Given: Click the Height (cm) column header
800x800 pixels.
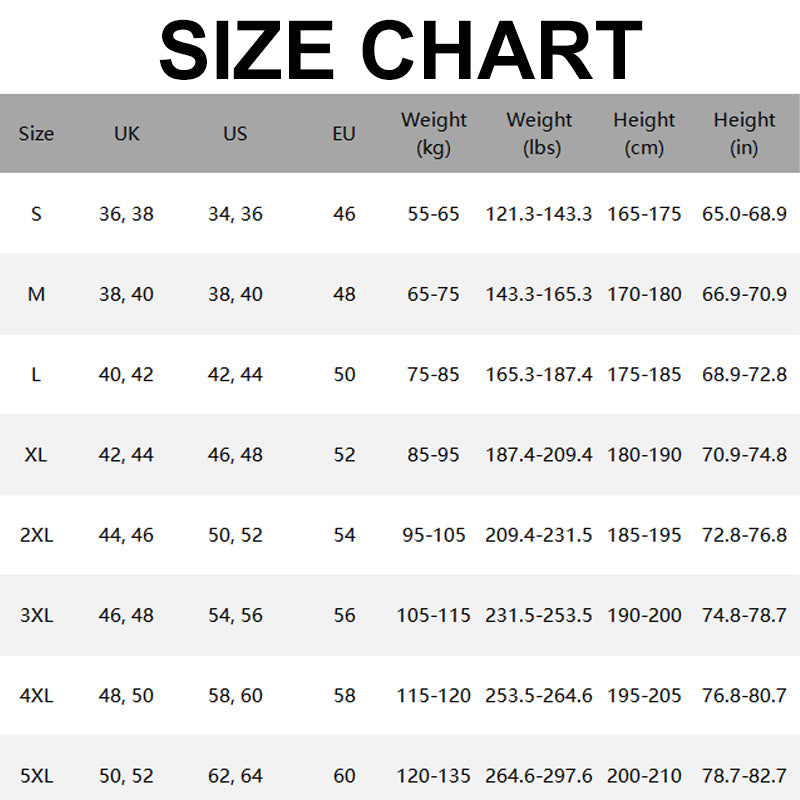Looking at the screenshot, I should pos(644,133).
